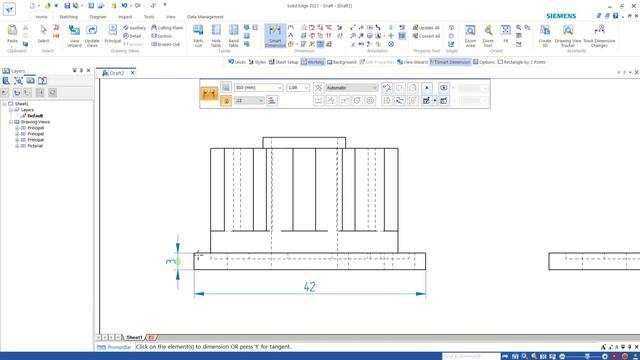This screenshot has width=640, height=360.
Task: Click the 42 dimension value on drawing
Action: tap(309, 287)
